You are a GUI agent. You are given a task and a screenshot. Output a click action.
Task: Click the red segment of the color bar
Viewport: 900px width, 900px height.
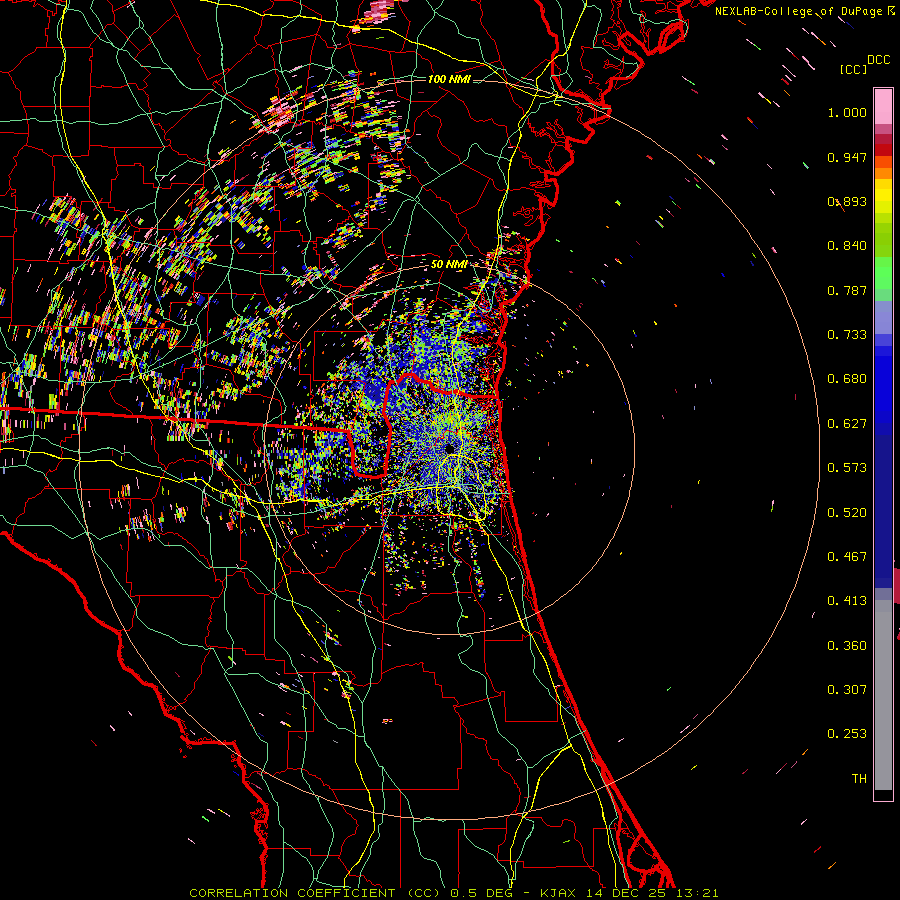883,150
